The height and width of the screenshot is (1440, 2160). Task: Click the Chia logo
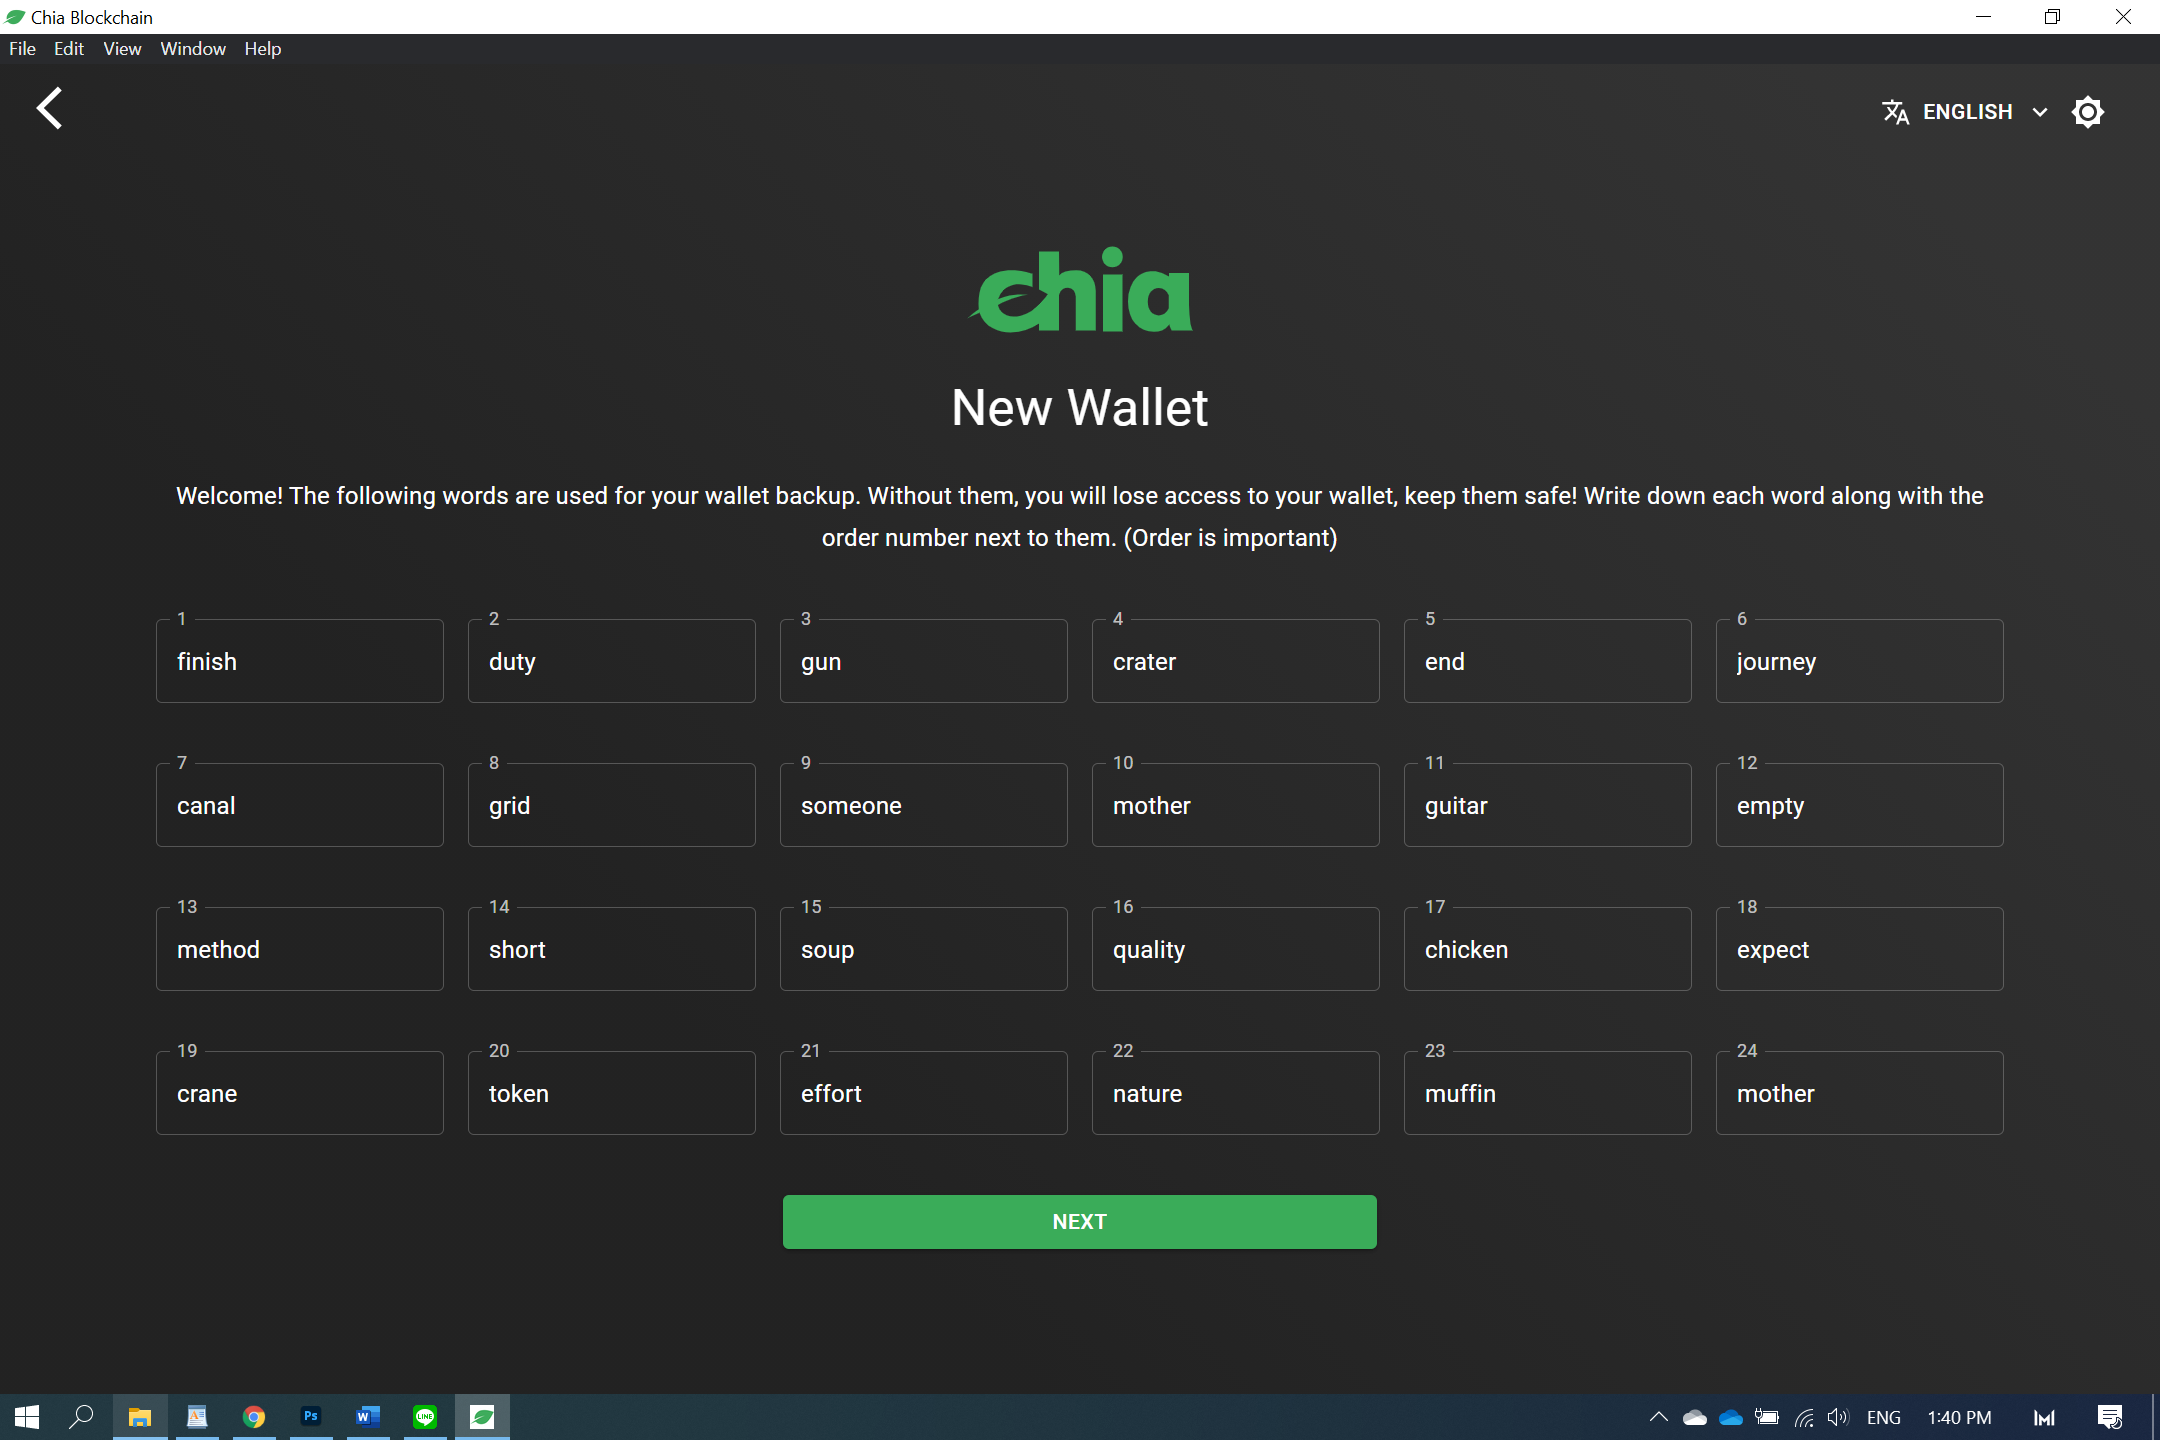(1080, 290)
